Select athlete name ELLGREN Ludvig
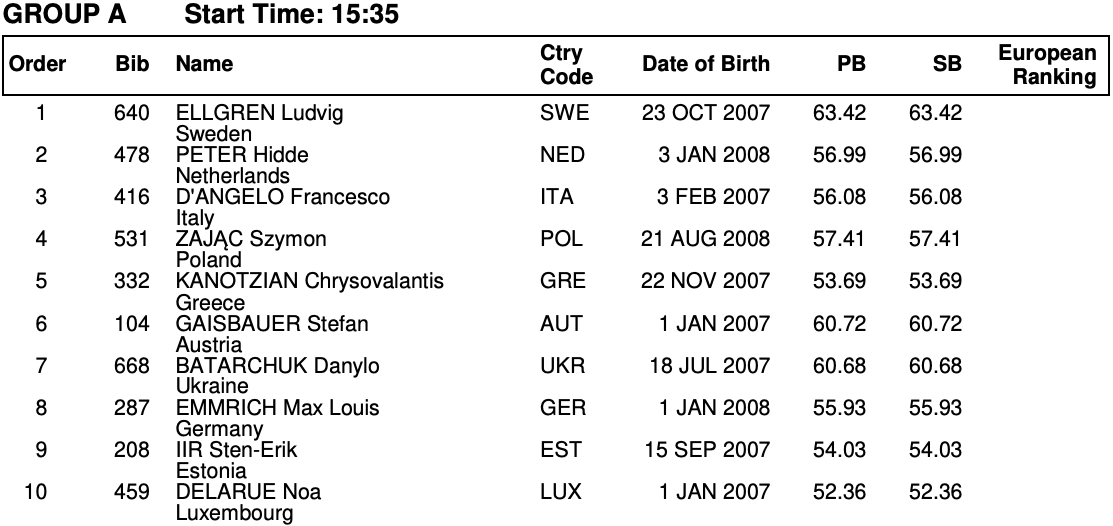Image resolution: width=1113 pixels, height=526 pixels. [259, 113]
